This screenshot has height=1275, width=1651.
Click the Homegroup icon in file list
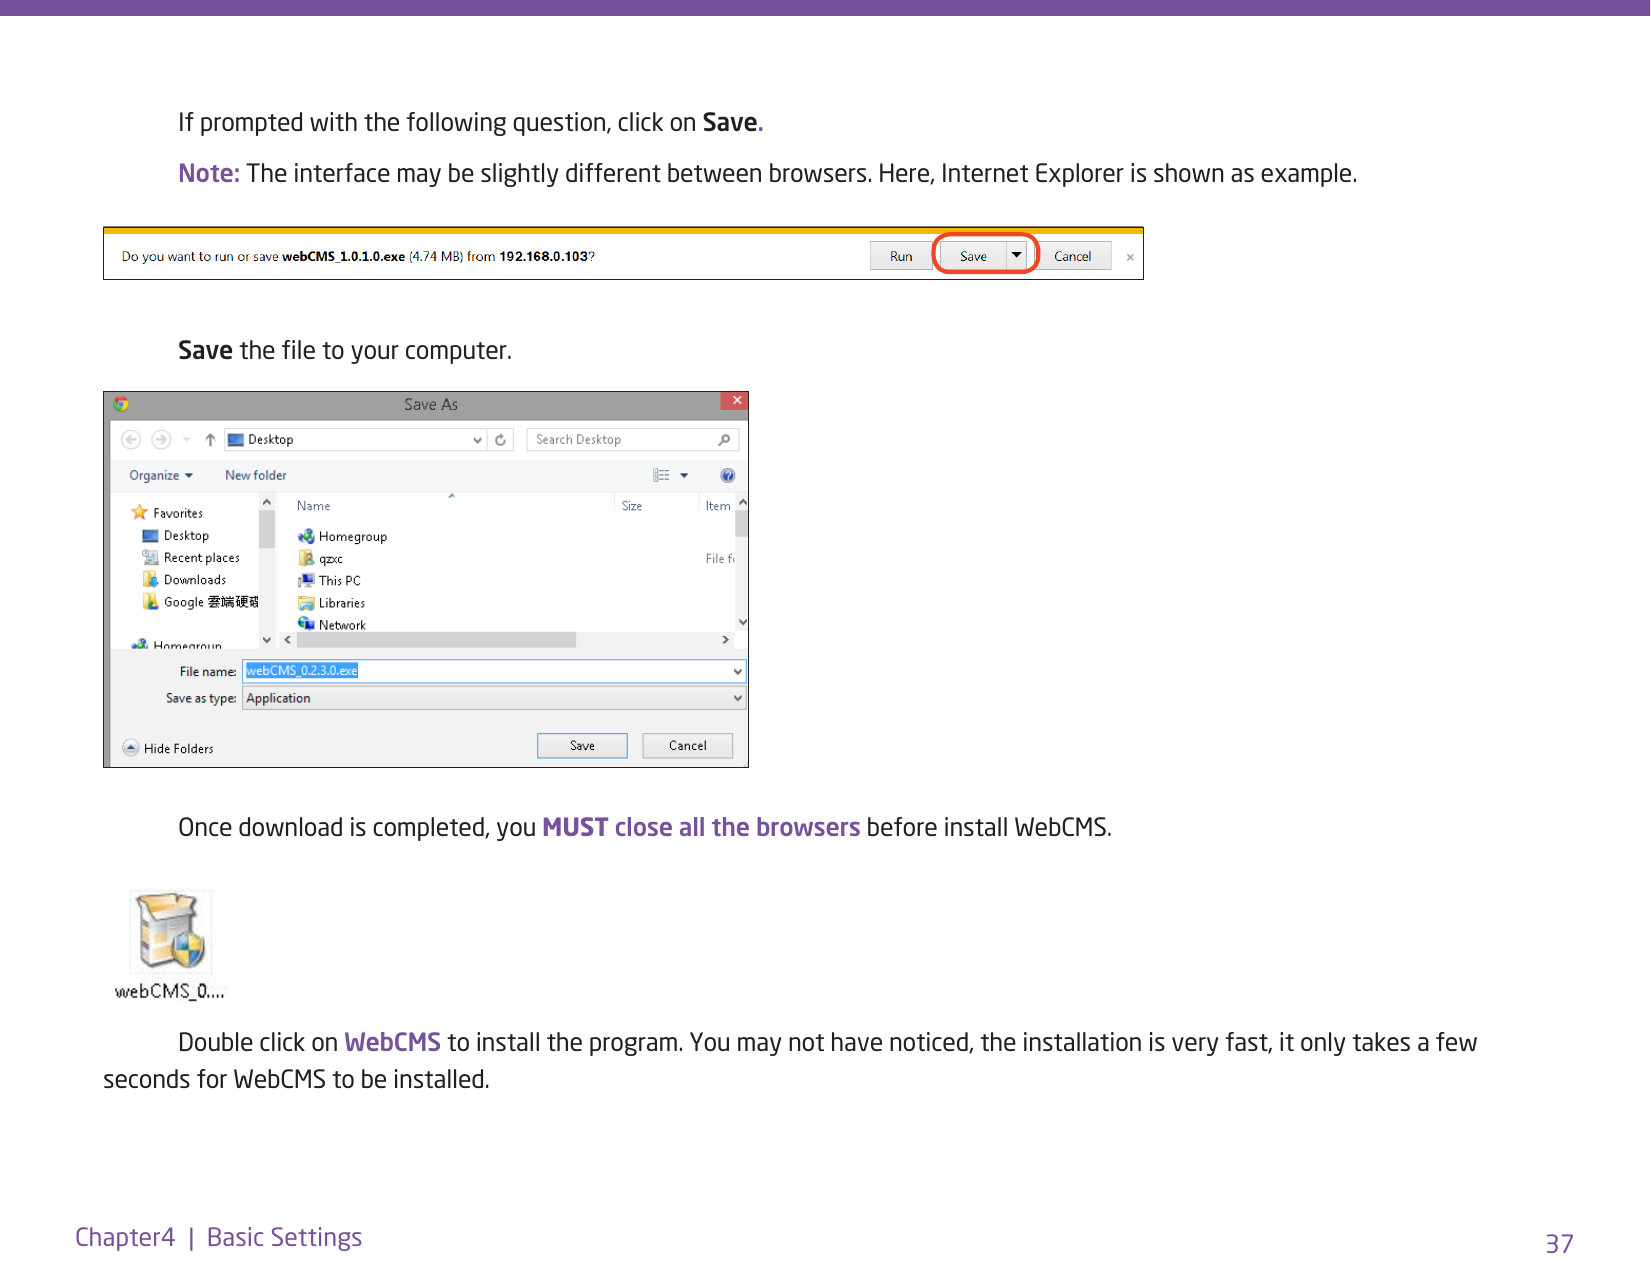click(x=306, y=536)
